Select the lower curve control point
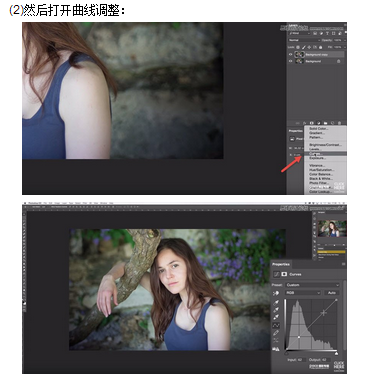This screenshot has width=366, height=374. [299, 337]
